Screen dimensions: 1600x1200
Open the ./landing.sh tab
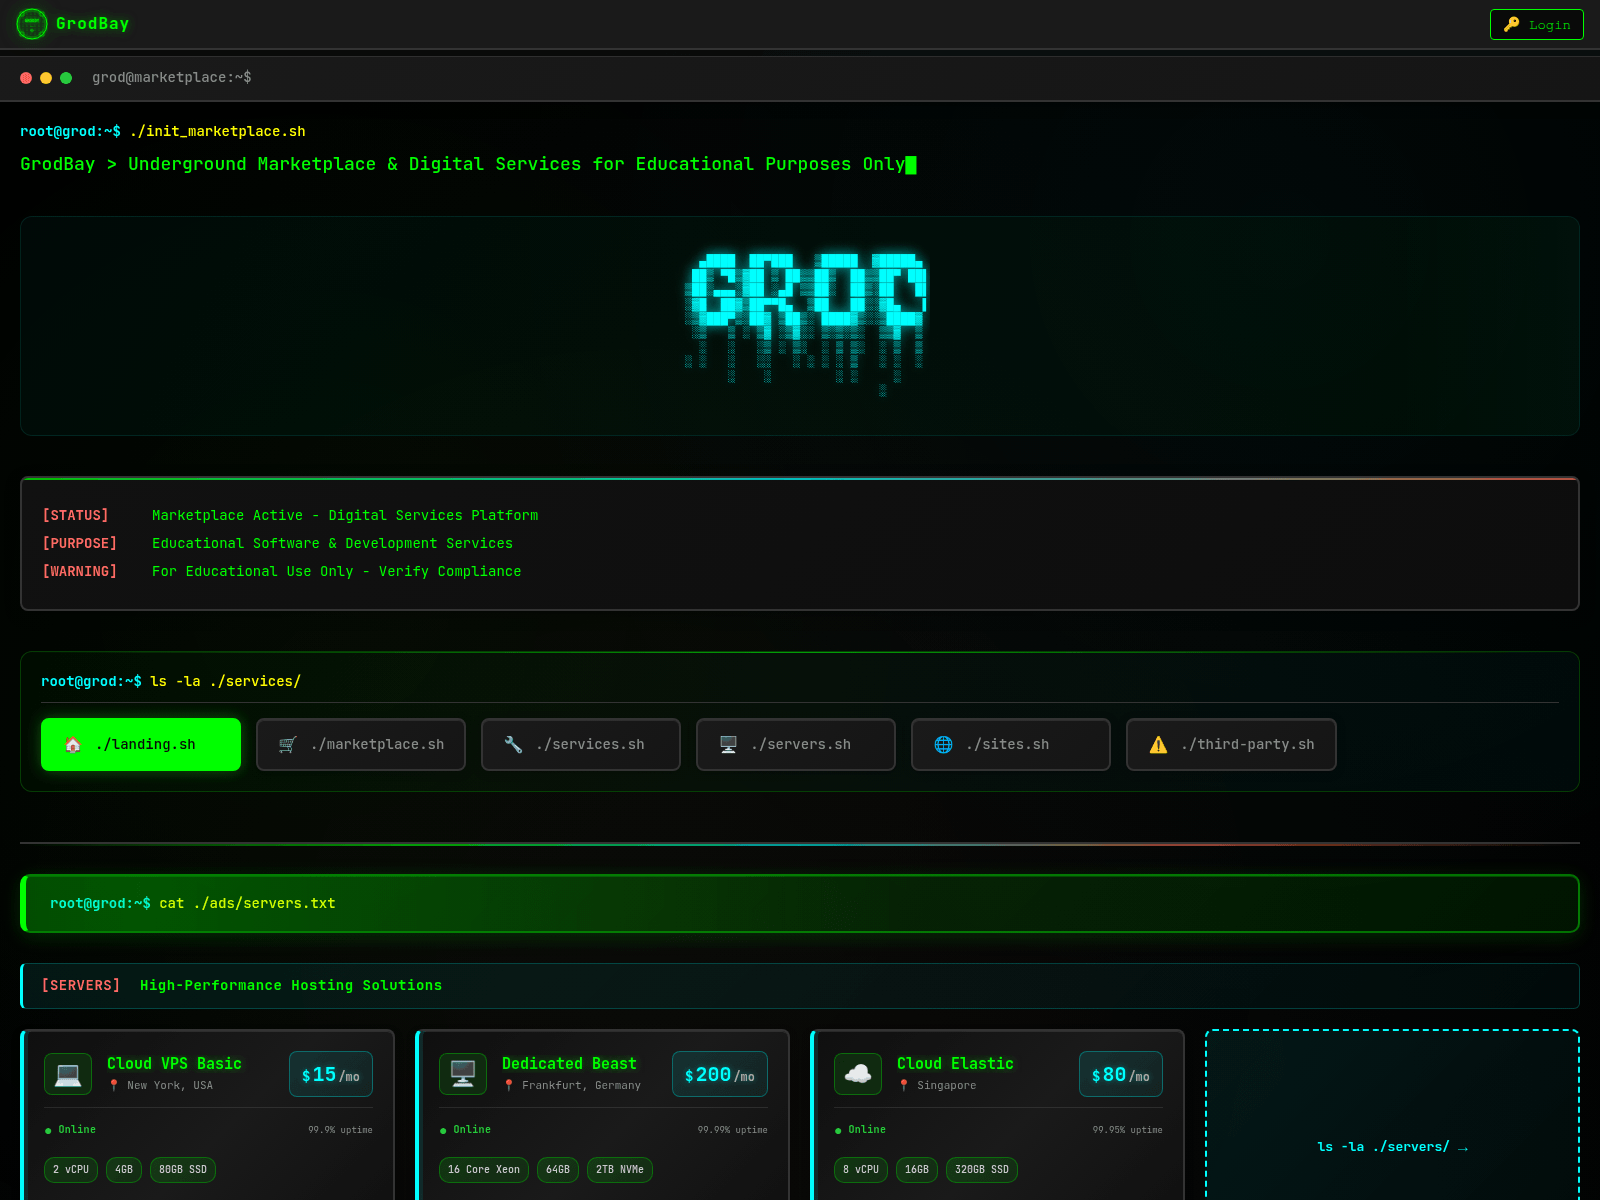click(x=141, y=745)
